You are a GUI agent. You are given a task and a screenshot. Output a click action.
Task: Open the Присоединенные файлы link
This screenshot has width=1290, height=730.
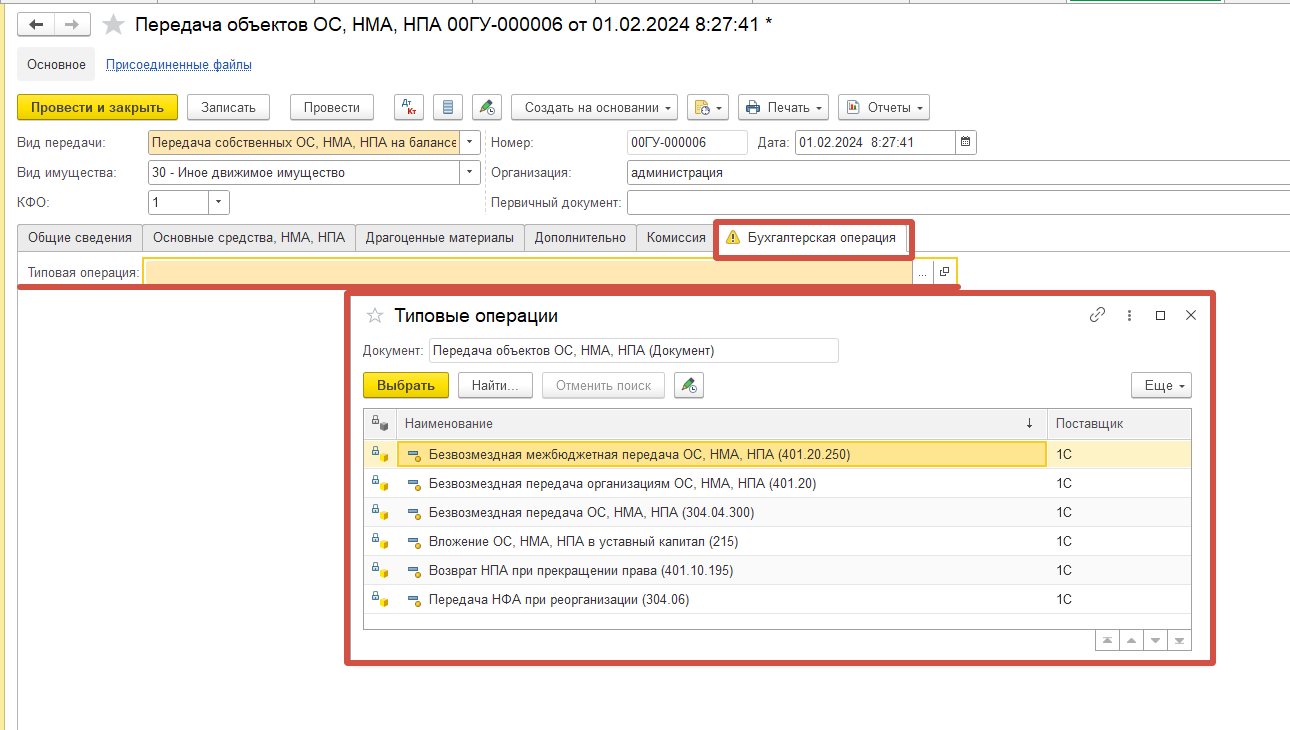(179, 65)
